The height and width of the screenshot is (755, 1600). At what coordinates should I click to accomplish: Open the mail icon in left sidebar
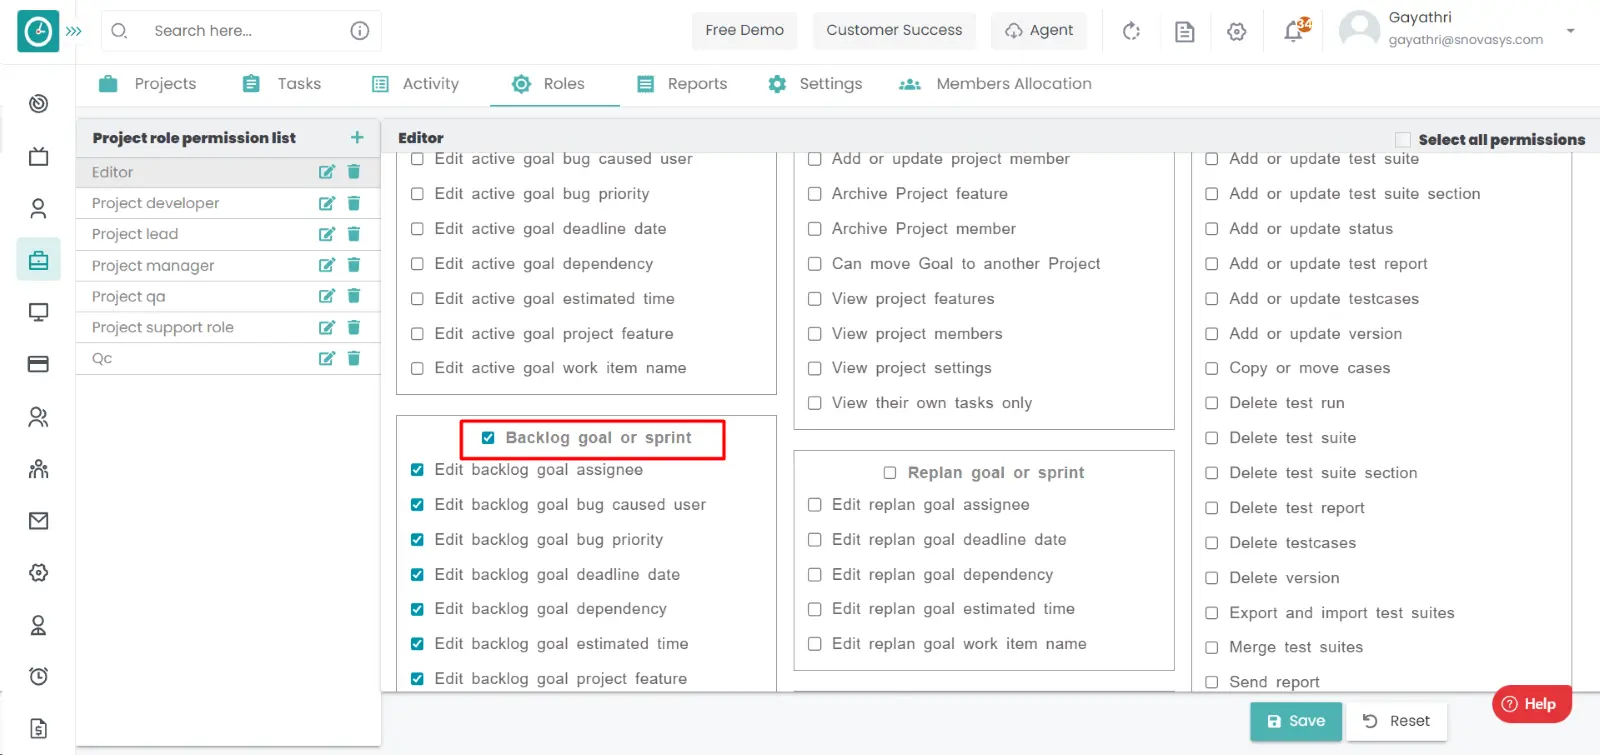[x=38, y=520]
